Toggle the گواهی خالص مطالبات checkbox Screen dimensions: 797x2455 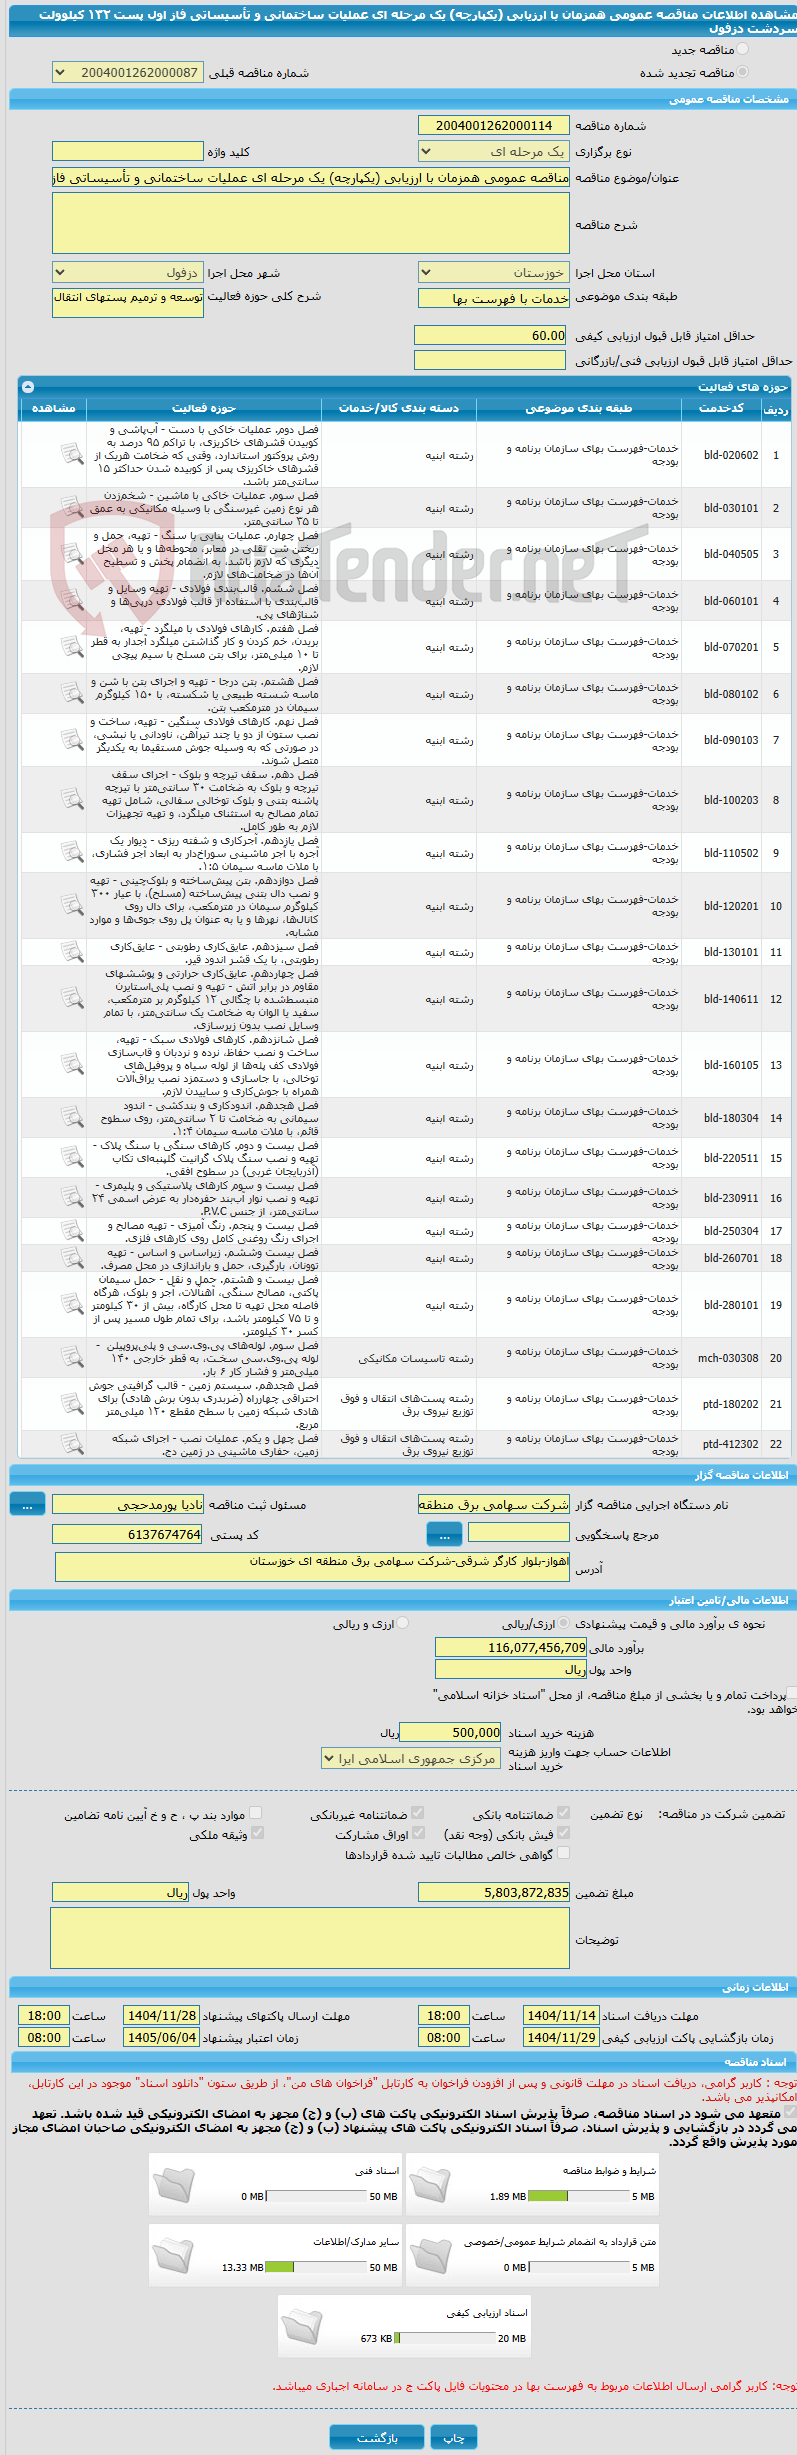564,1853
